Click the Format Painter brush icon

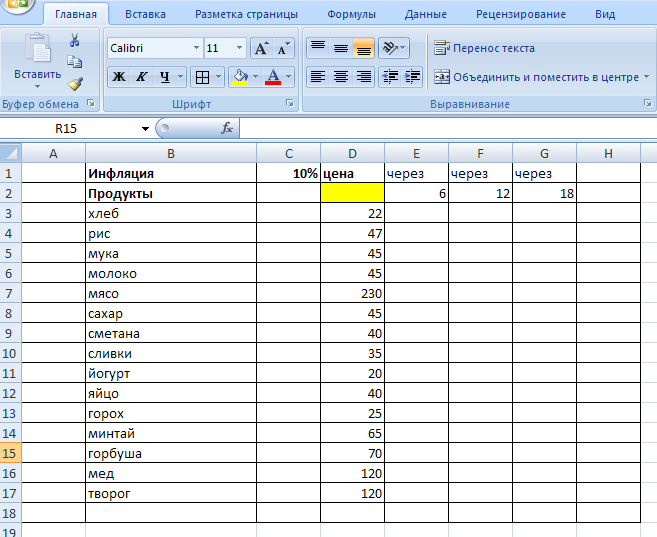click(74, 84)
